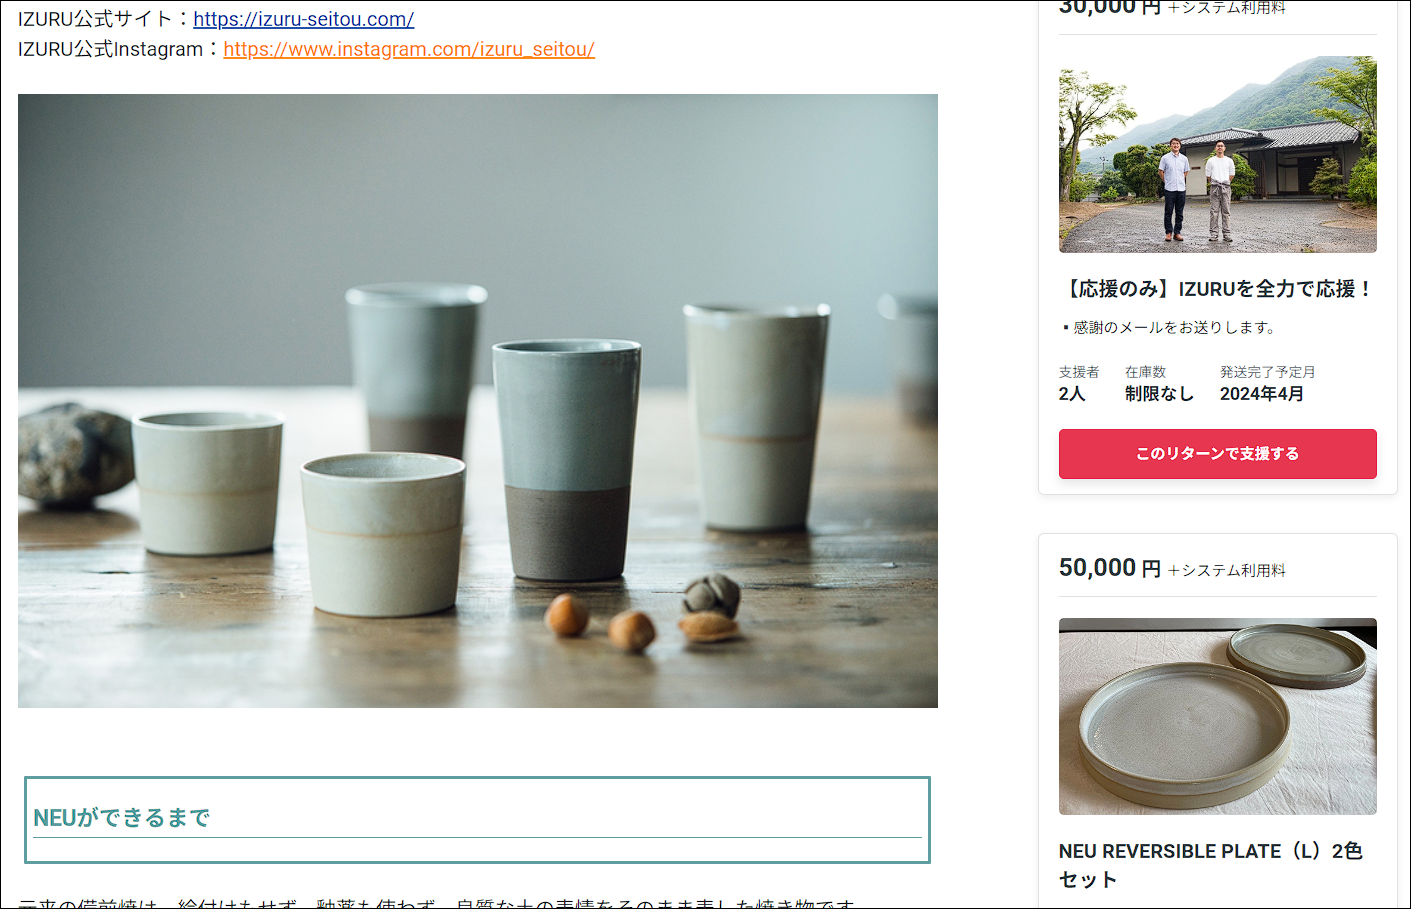The image size is (1411, 909).
Task: Click the 'IZURU公式Instagram：' label text
Action: (120, 49)
